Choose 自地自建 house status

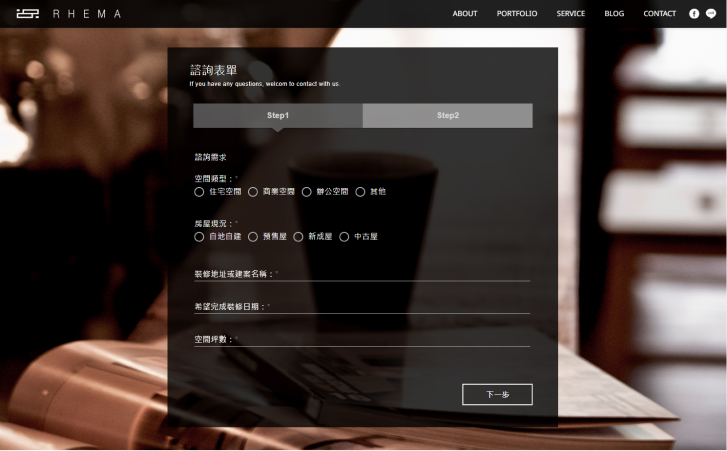199,237
